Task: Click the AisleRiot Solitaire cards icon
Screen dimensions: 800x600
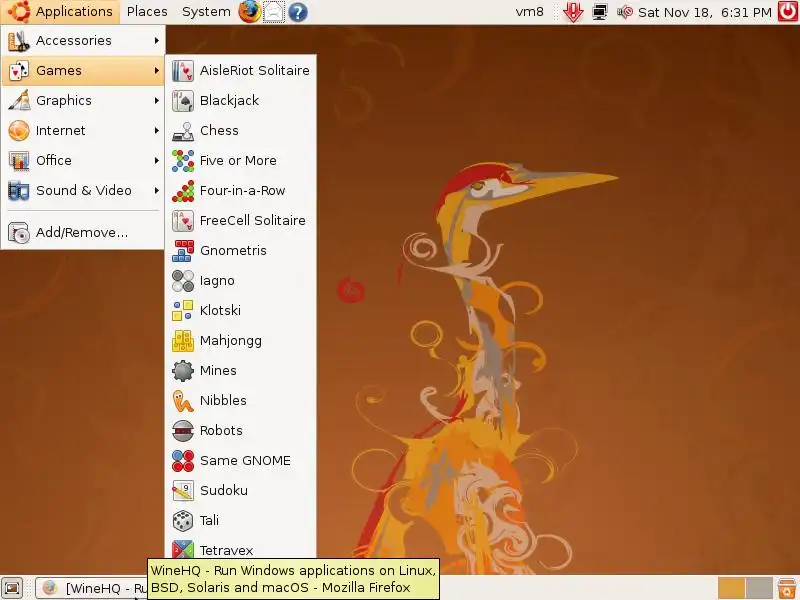Action: pos(183,70)
